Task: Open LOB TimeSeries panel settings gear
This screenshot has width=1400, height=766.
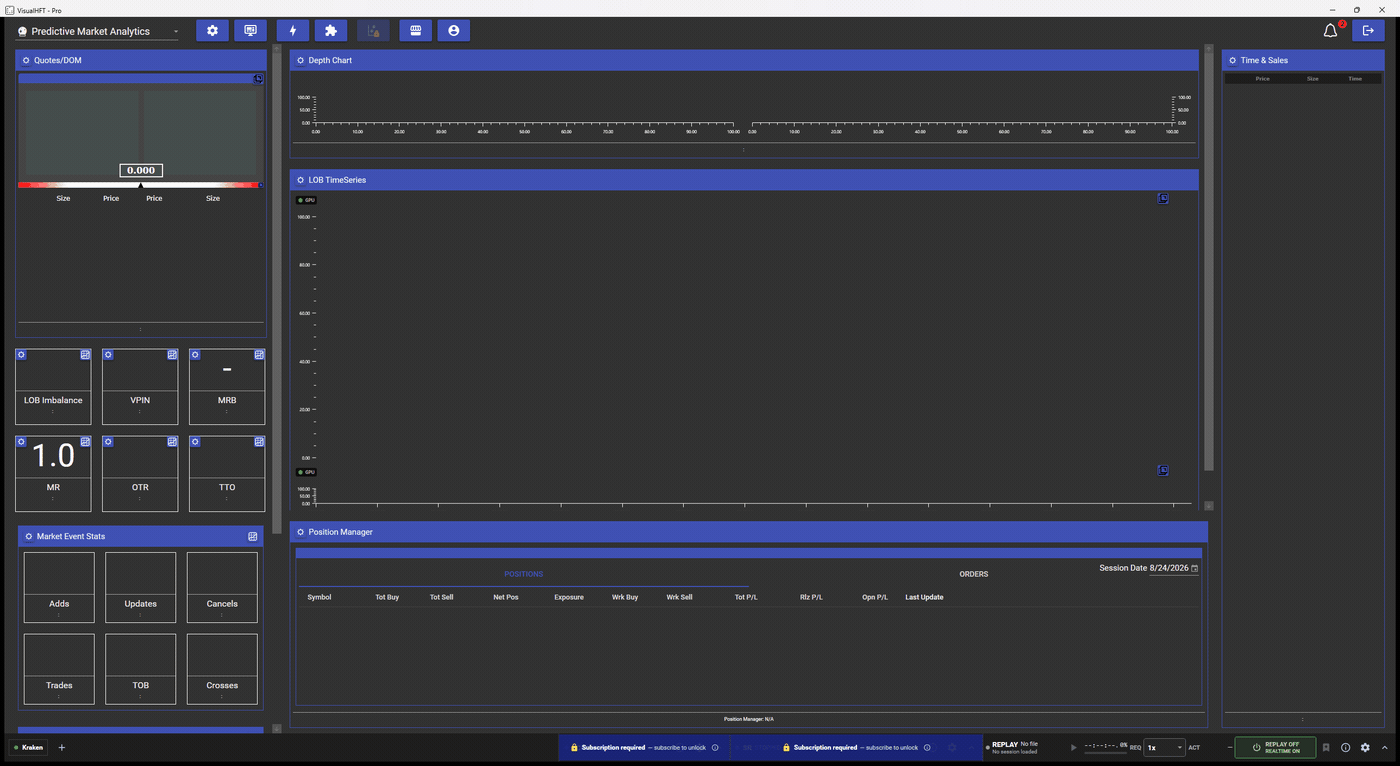Action: click(300, 180)
